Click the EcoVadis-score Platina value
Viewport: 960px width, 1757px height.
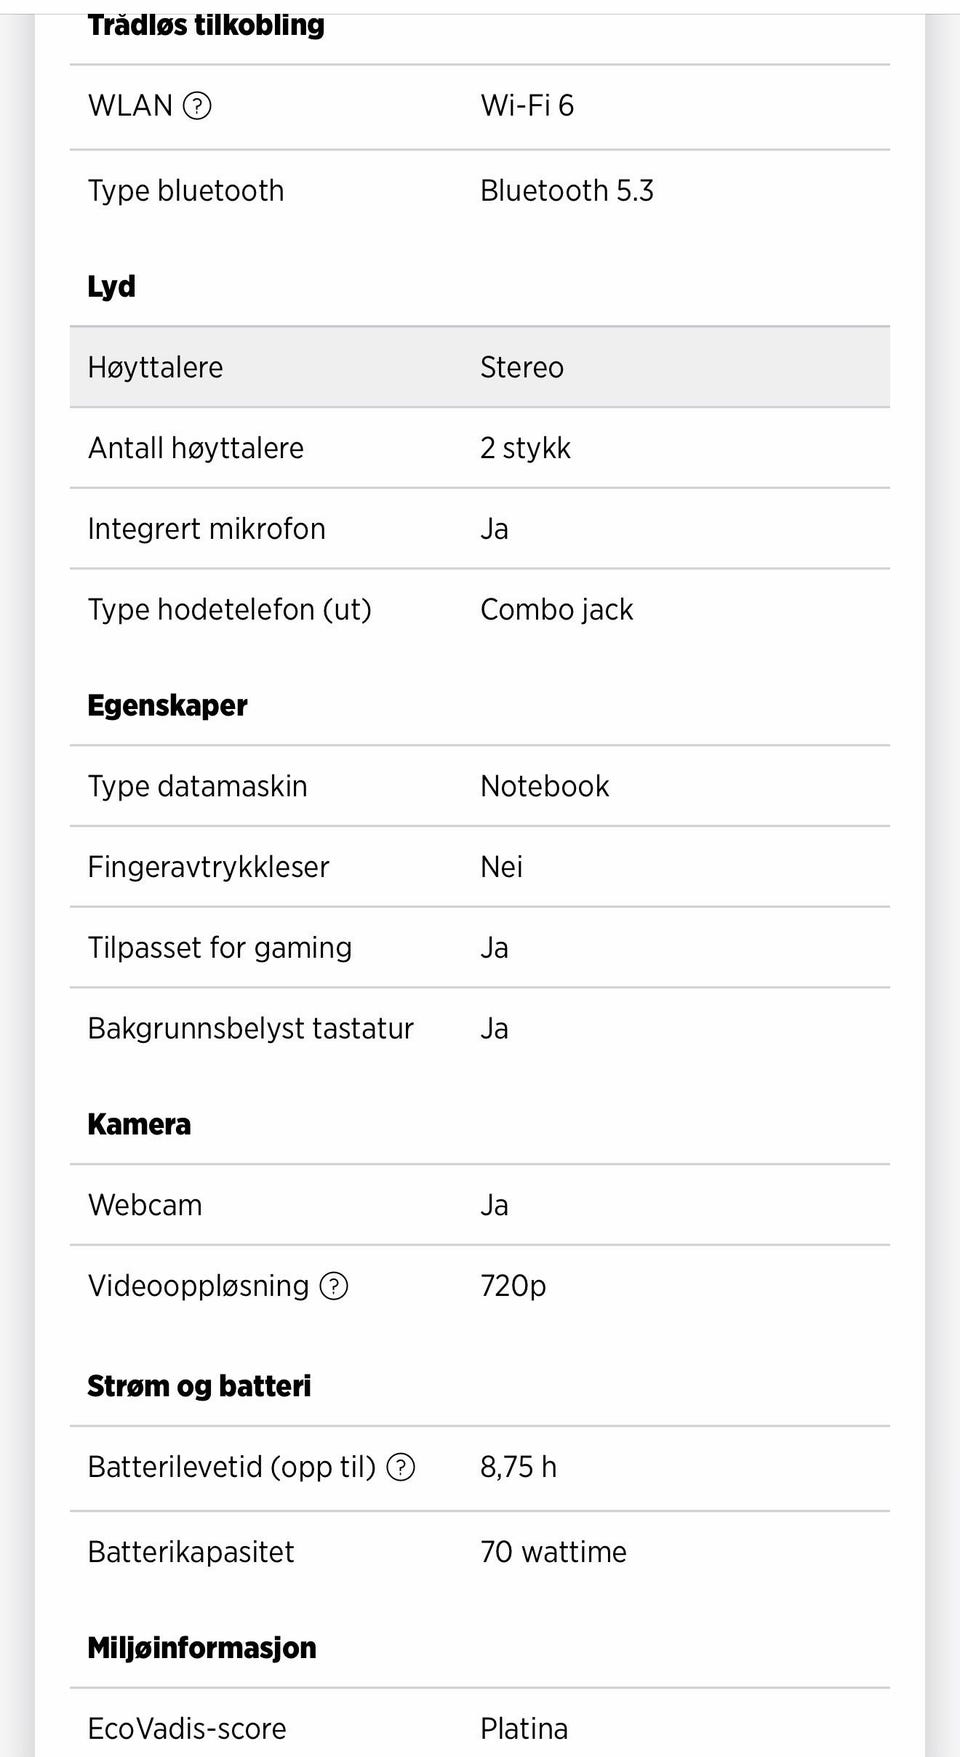(x=524, y=1729)
